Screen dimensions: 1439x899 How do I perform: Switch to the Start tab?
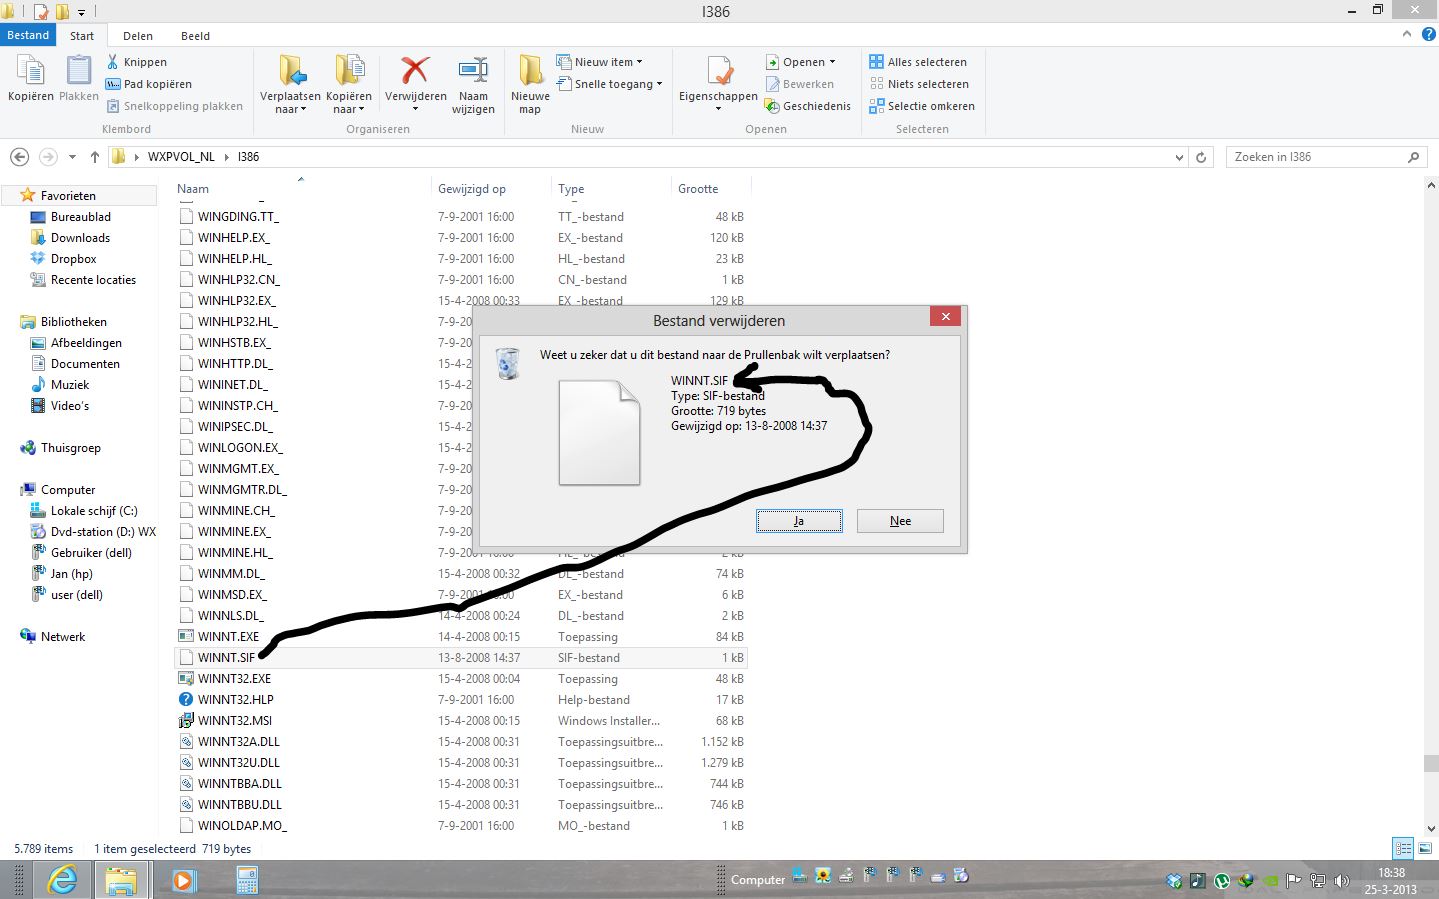click(x=82, y=36)
